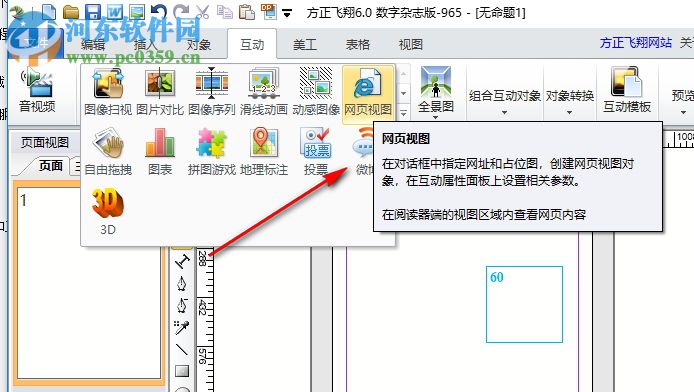
Task: Switch to the 对象 ribbon tab
Action: click(x=199, y=44)
